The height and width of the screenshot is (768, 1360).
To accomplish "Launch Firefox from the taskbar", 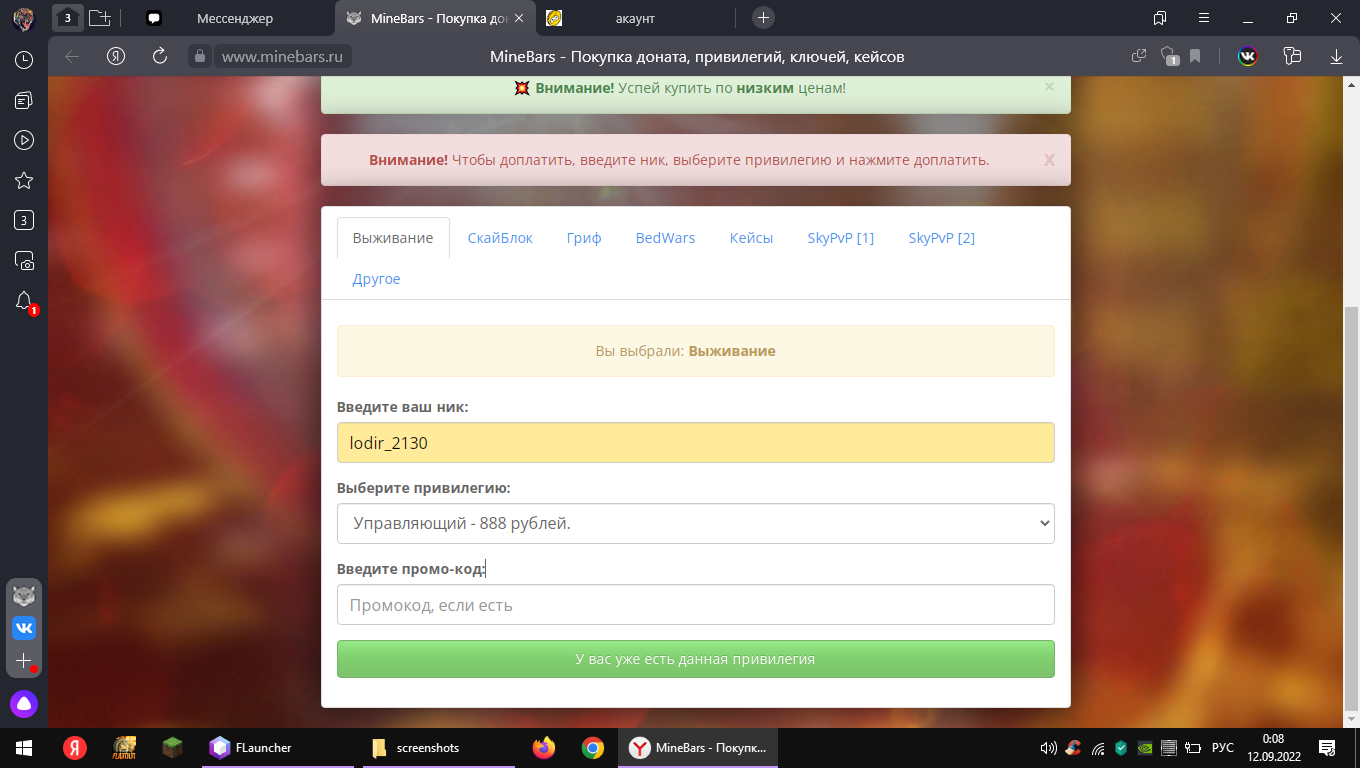I will coord(543,748).
